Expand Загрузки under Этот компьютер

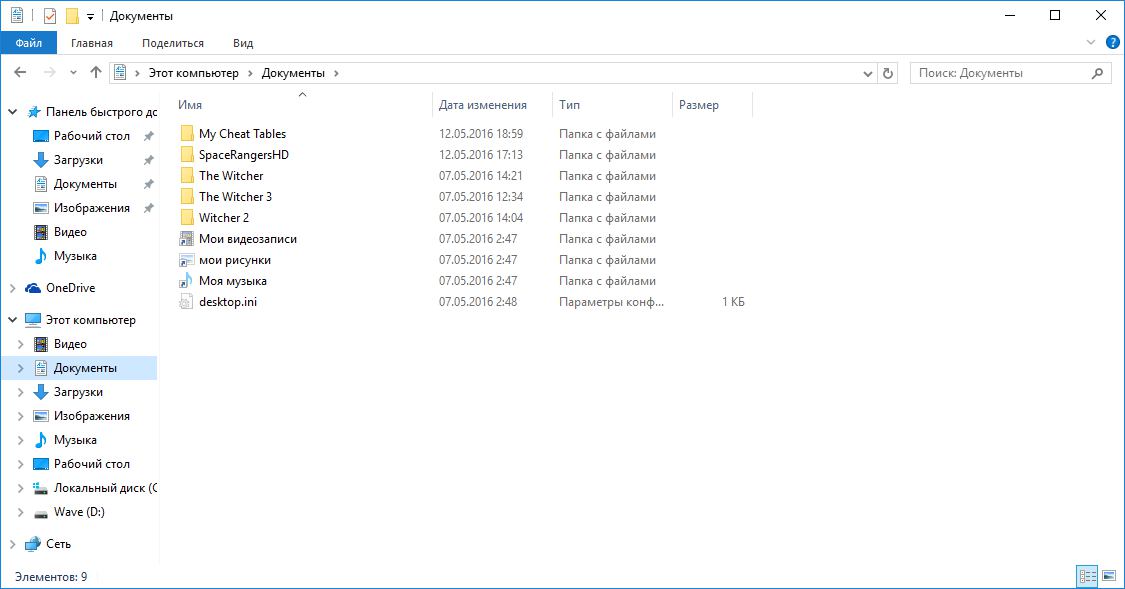coord(20,392)
